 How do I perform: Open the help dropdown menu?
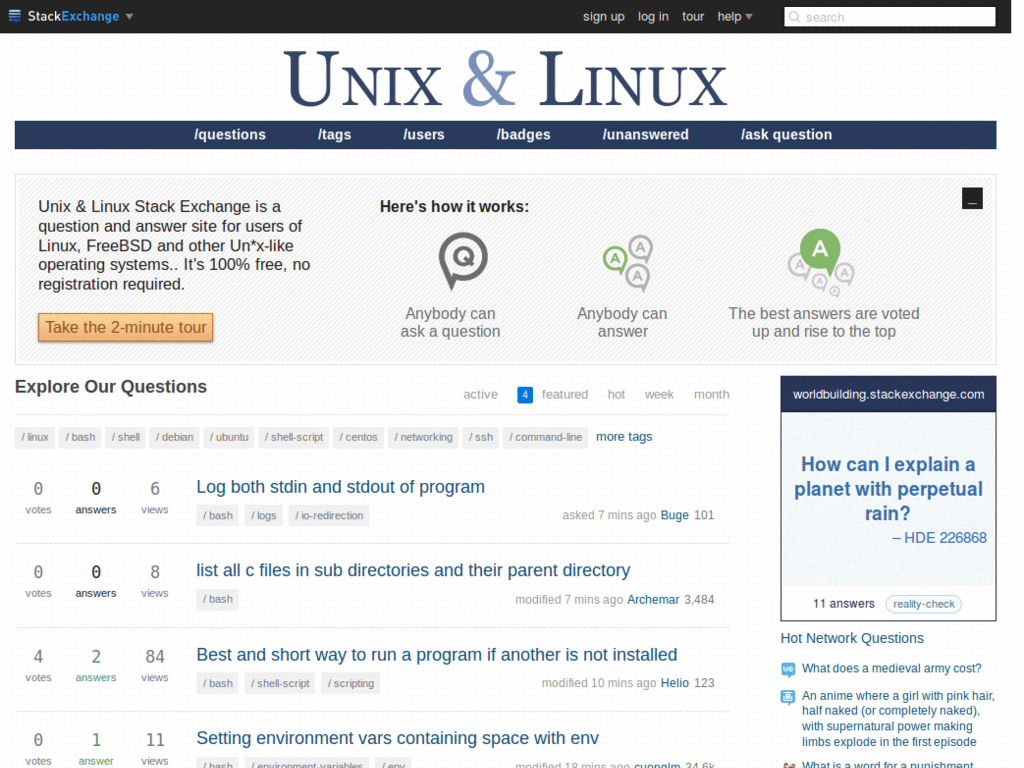[735, 16]
